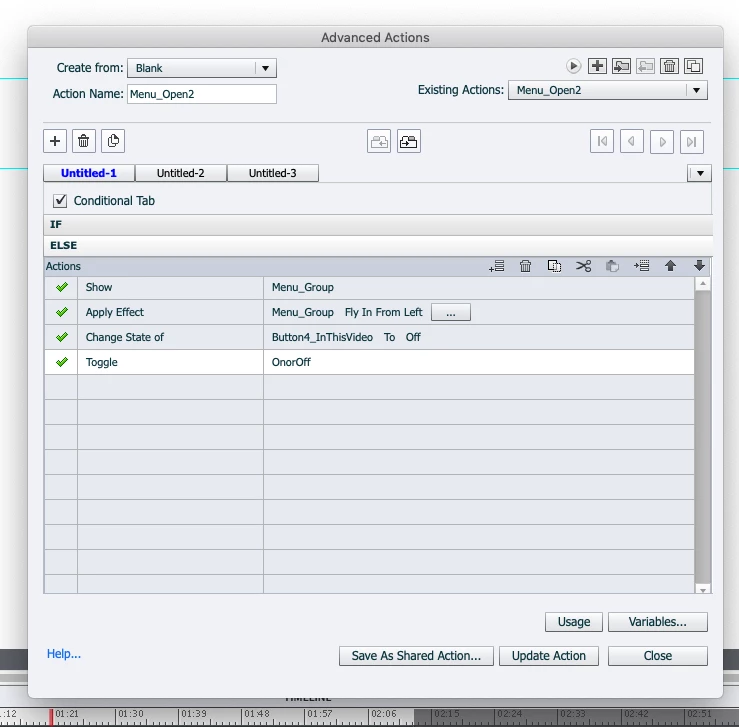Click the timeline ruler at 01:48
This screenshot has width=739, height=727.
click(257, 714)
